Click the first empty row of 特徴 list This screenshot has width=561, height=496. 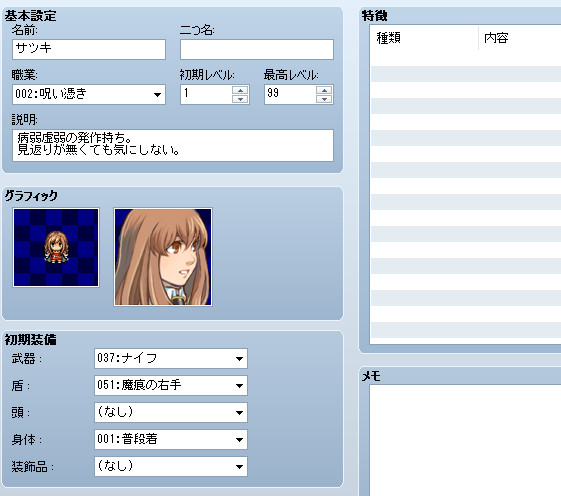(x=466, y=58)
